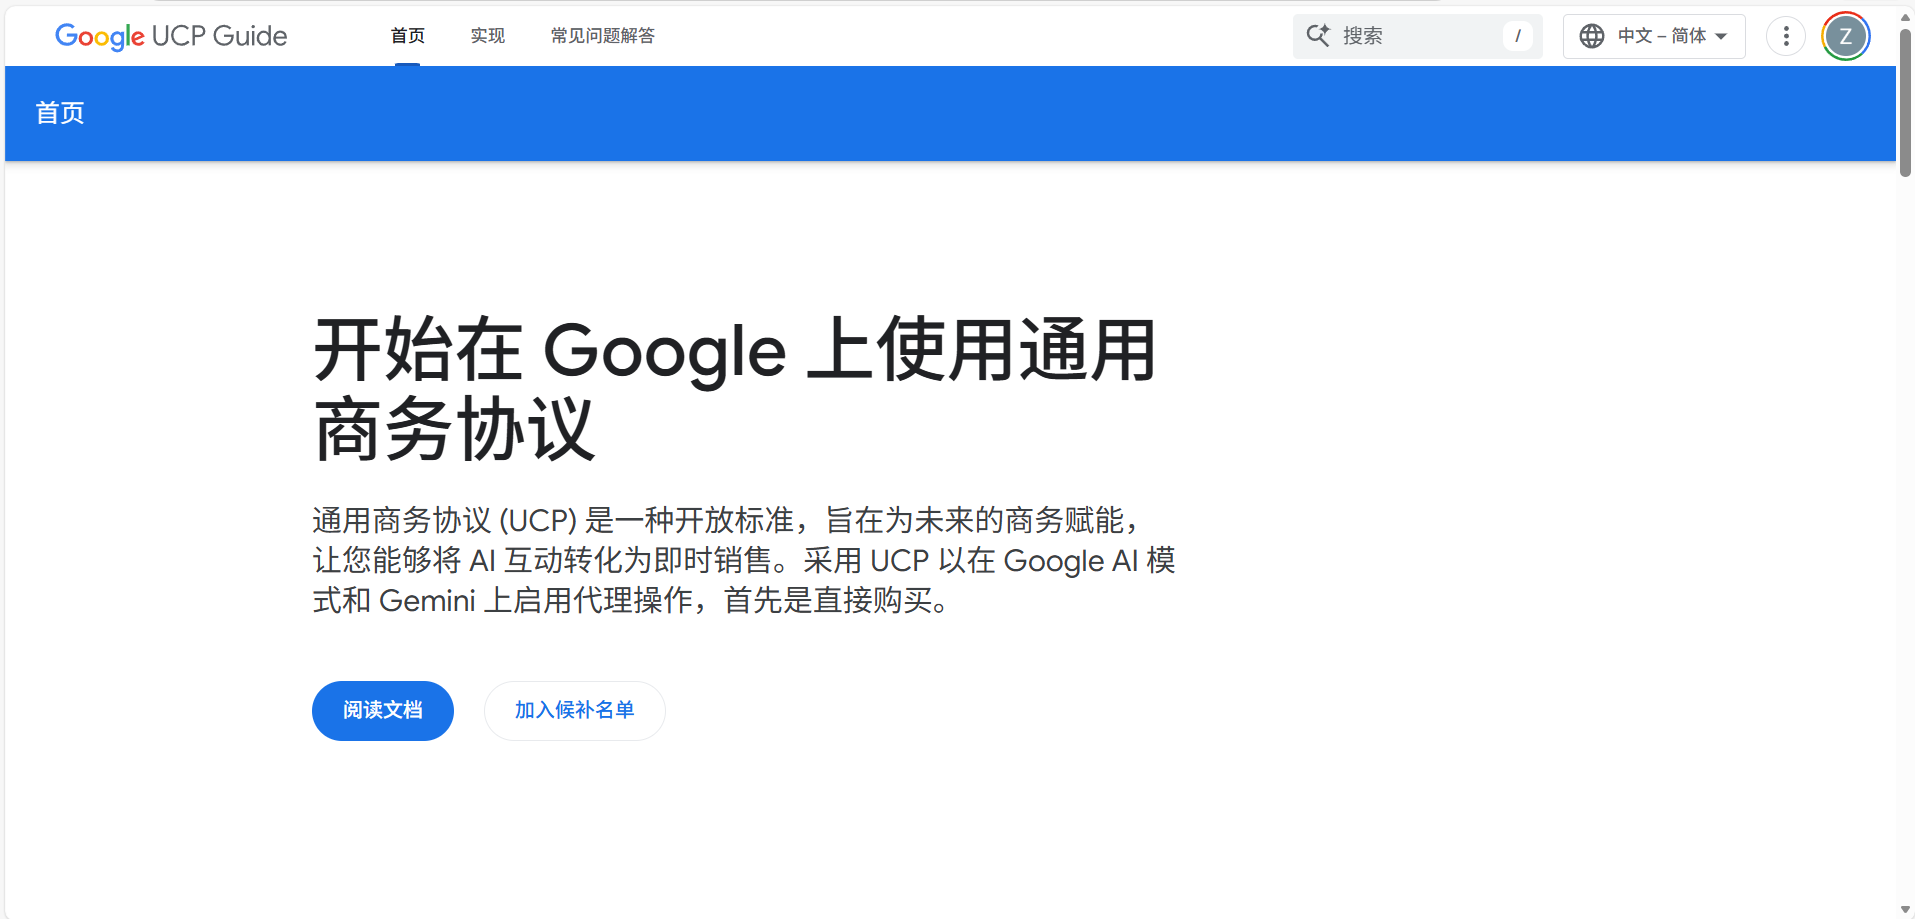Viewport: 1915px width, 919px height.
Task: Expand the 中文 – 简体 language dropdown
Action: click(x=1654, y=36)
